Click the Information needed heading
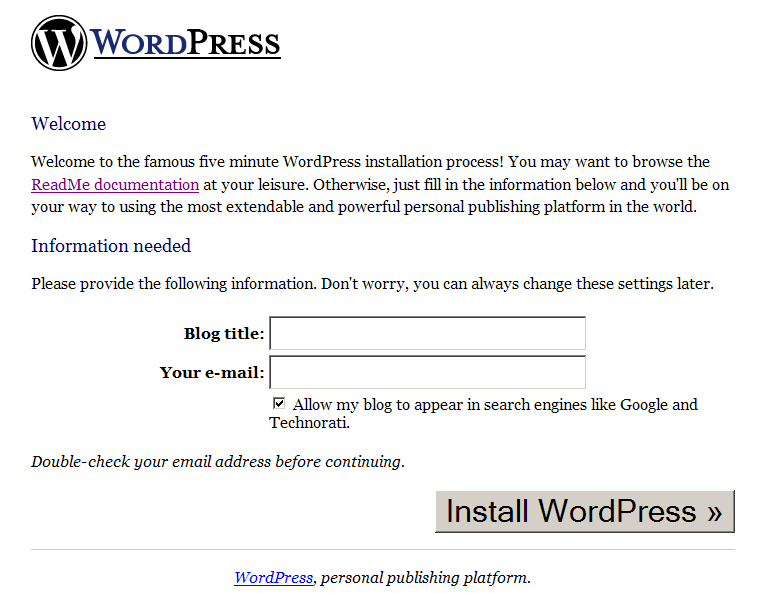Screen dimensions: 765x593 click(111, 246)
